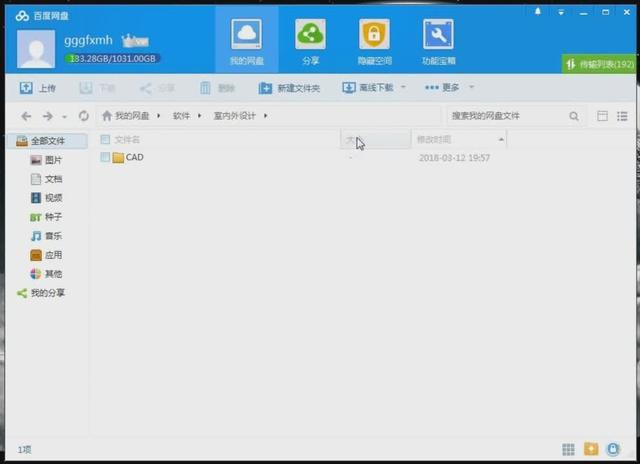Image resolution: width=640 pixels, height=464 pixels.
Task: Open 我的分享 in sidebar
Action: tap(41, 293)
